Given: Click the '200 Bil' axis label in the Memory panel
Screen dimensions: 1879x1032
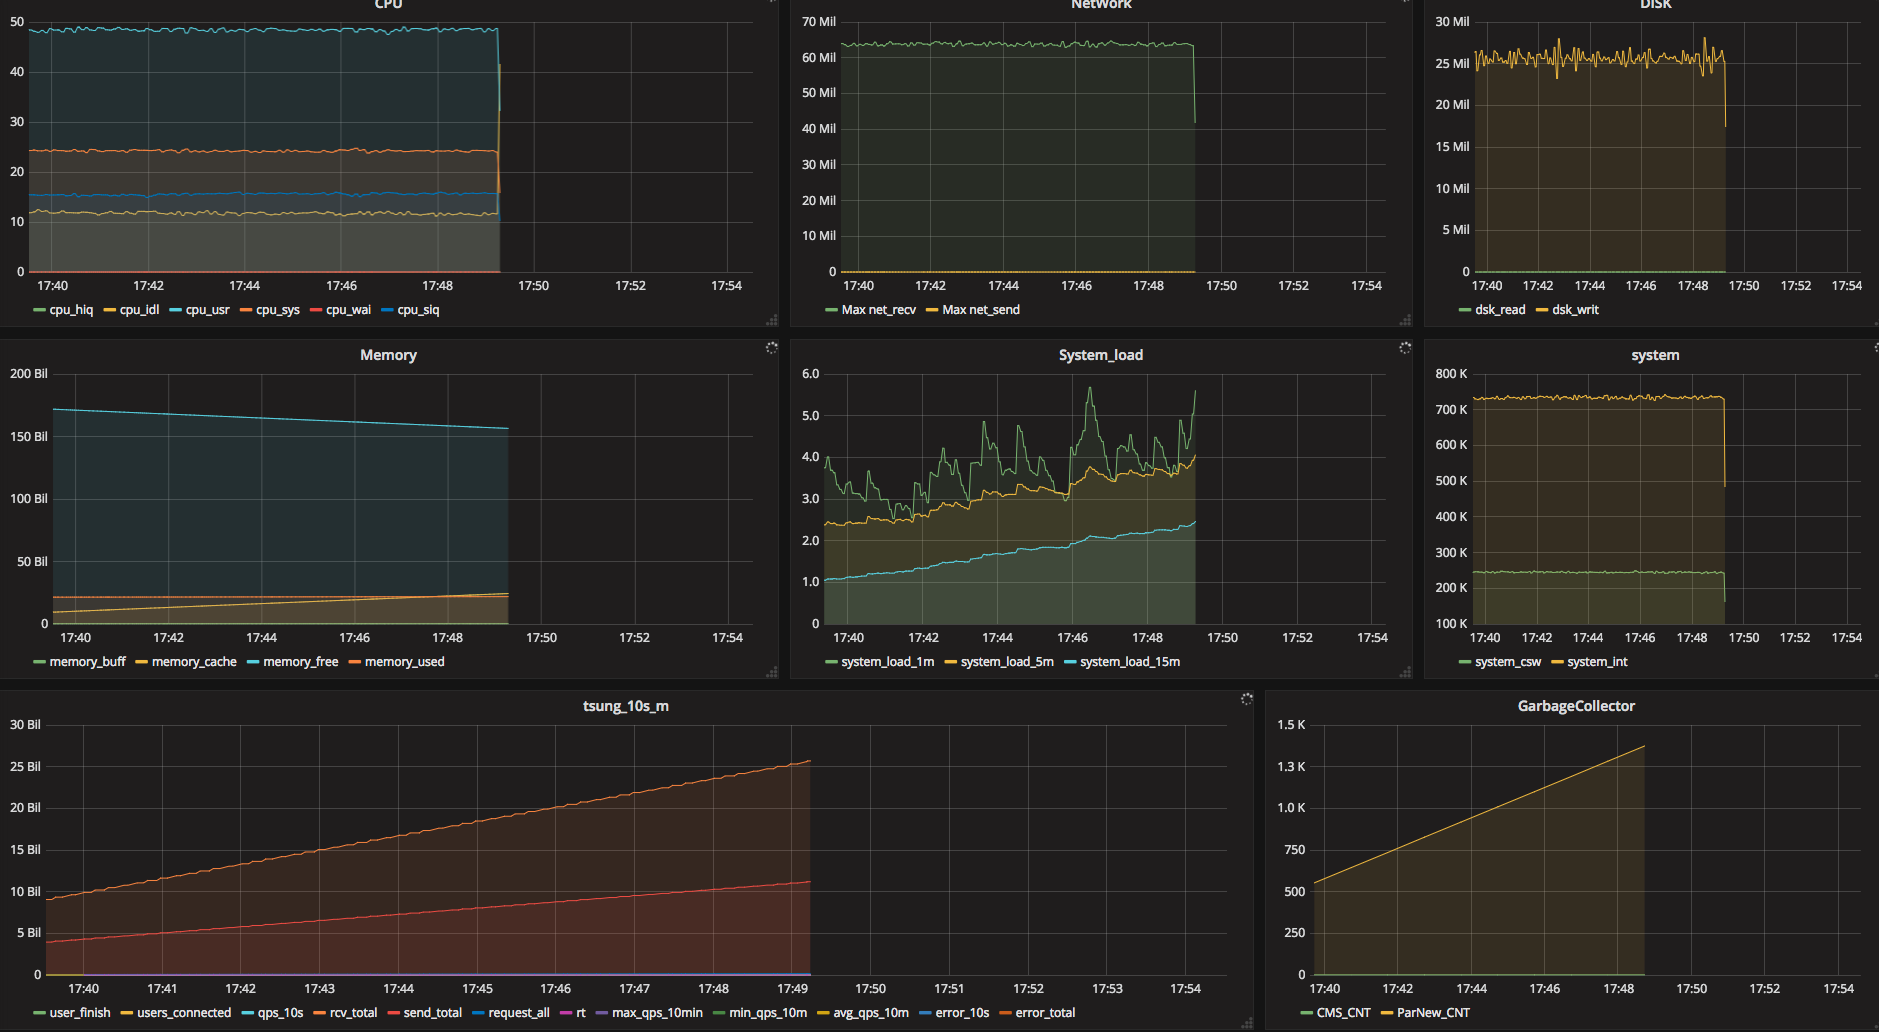Looking at the screenshot, I should click(x=29, y=374).
